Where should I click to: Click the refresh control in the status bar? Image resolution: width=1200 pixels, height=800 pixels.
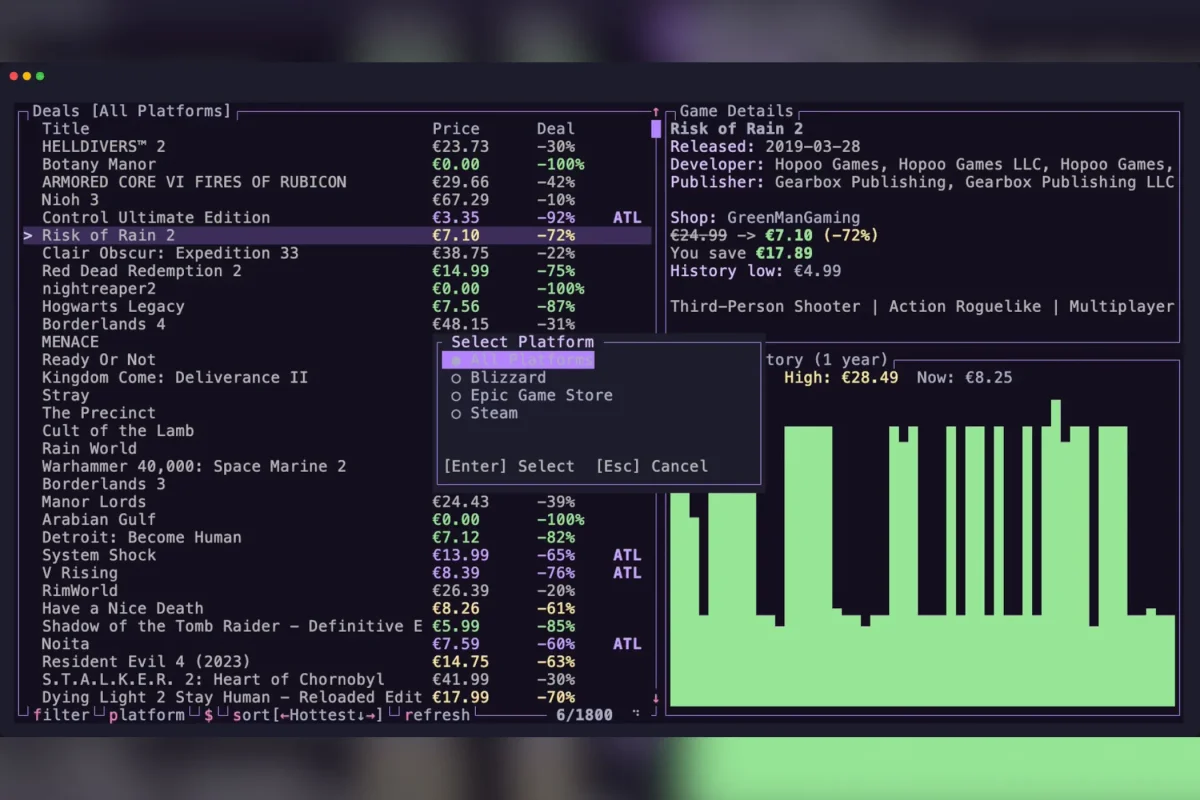(437, 715)
